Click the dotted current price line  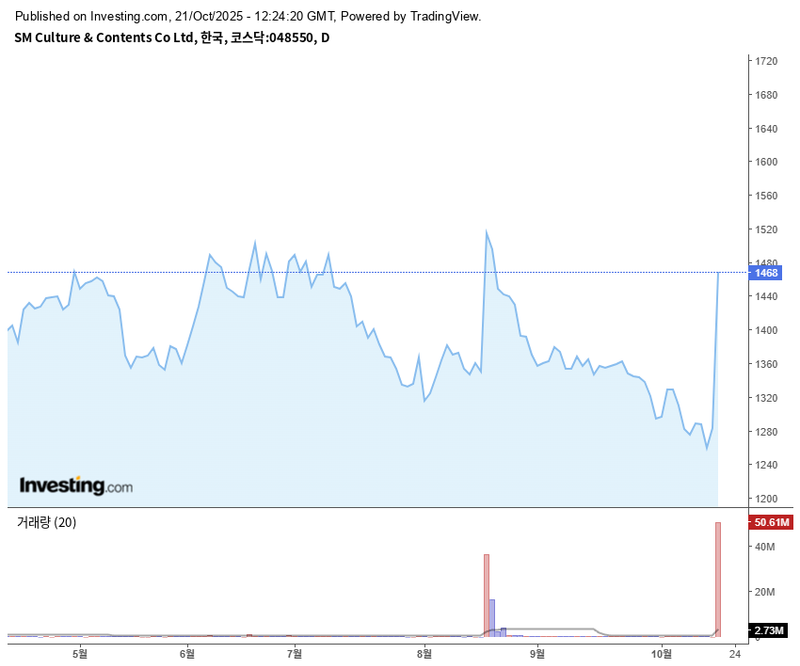pyautogui.click(x=300, y=272)
